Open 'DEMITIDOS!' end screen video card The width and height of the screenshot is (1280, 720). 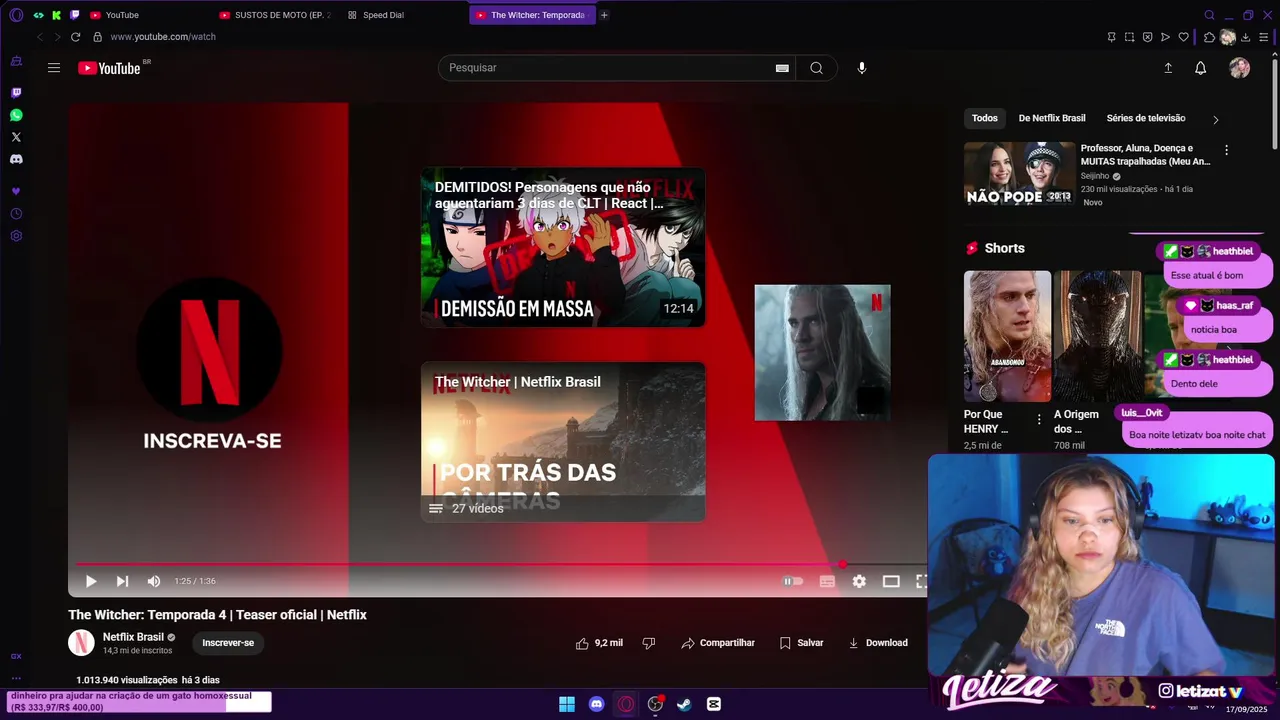click(563, 247)
